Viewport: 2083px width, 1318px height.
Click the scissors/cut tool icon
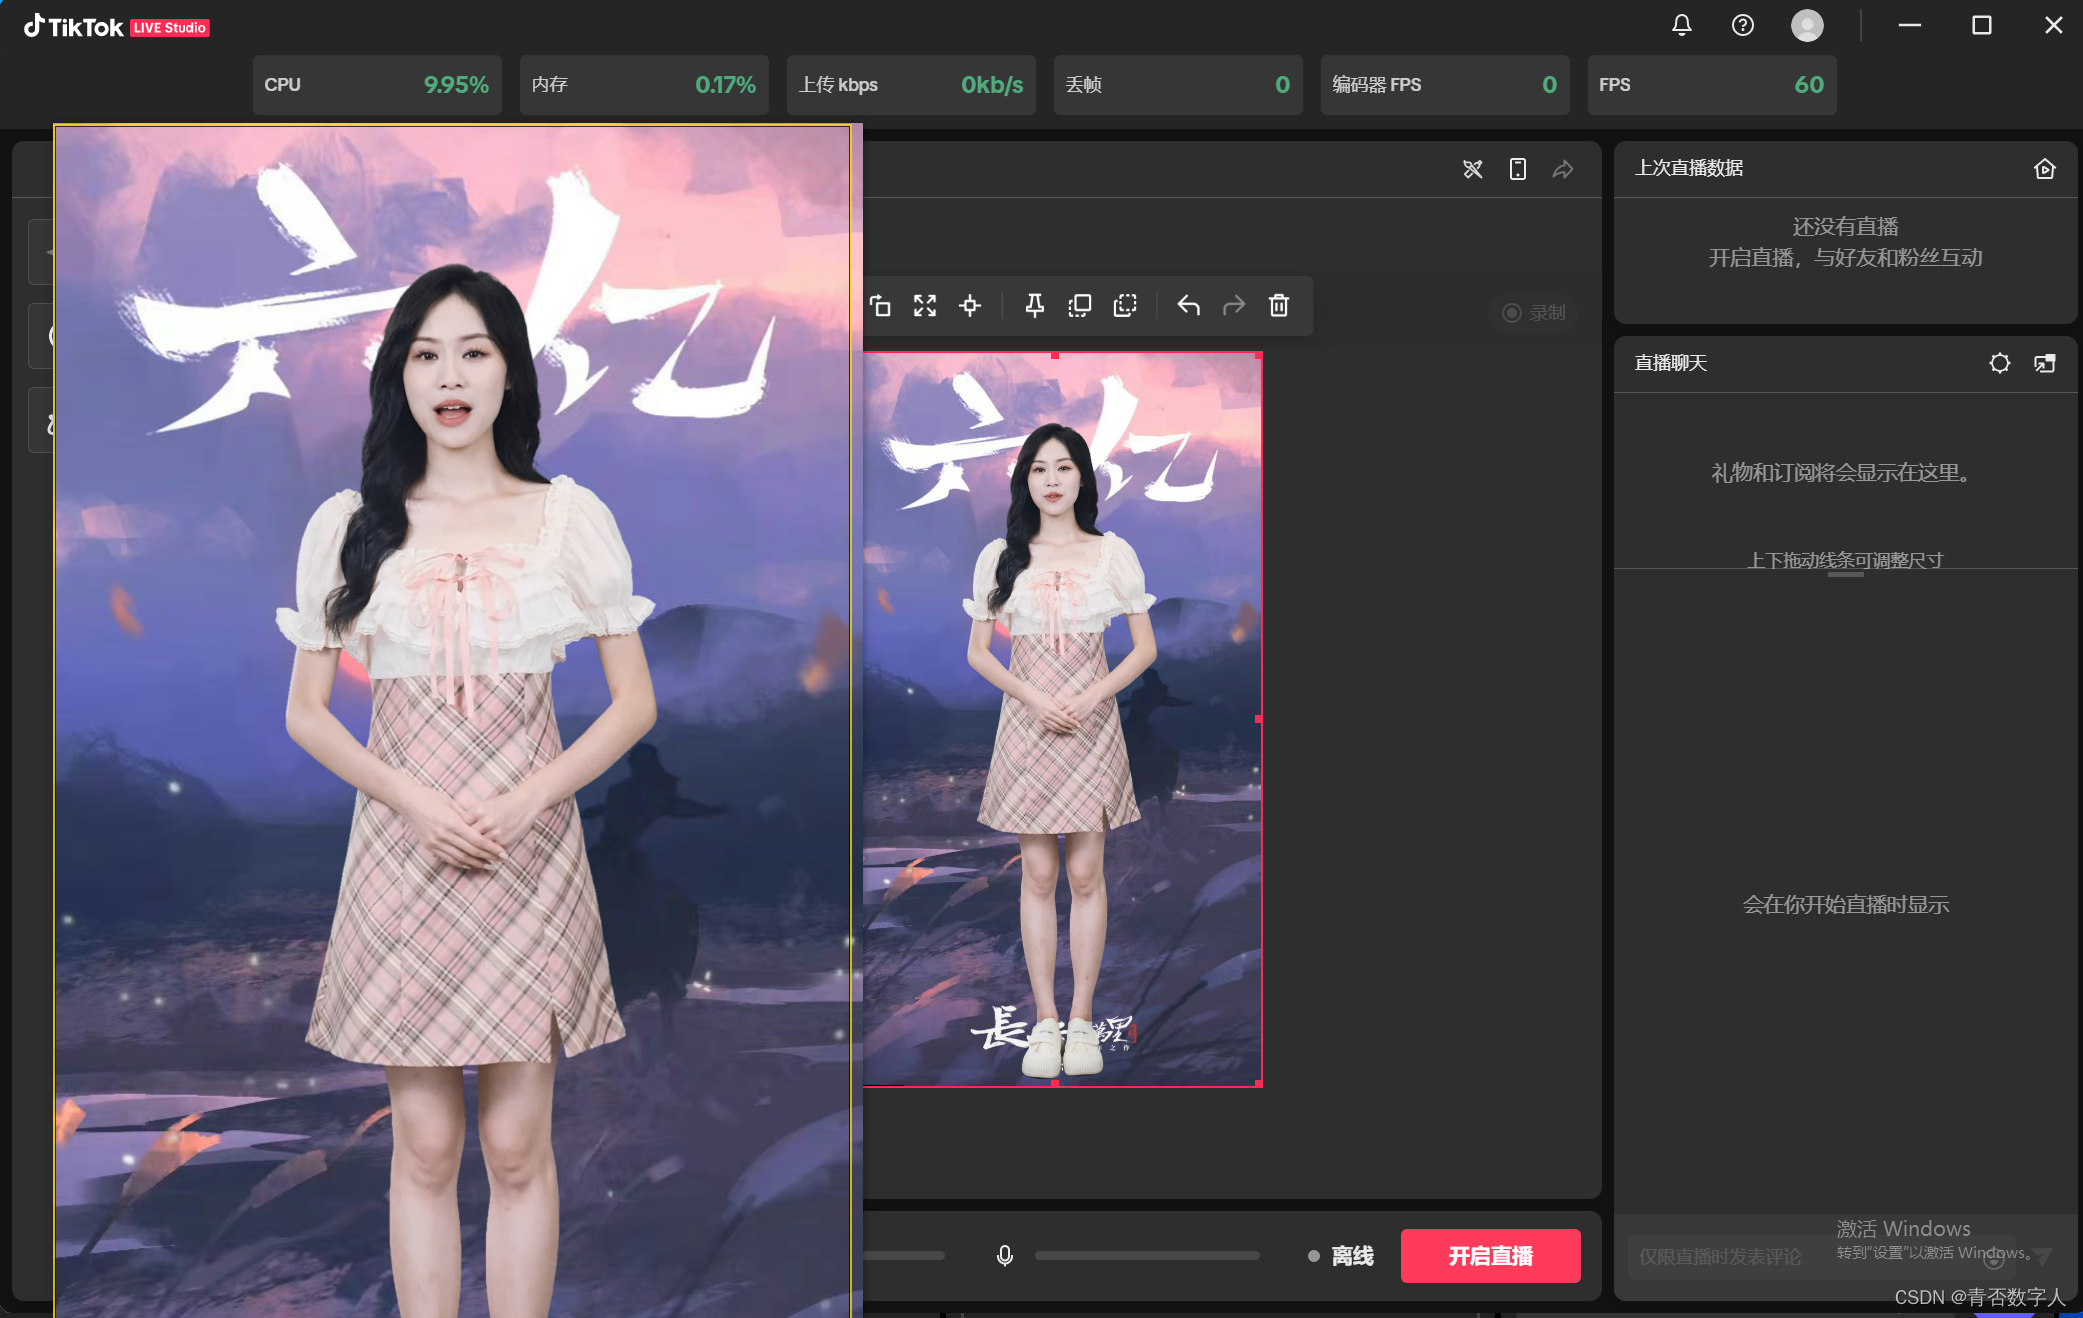(x=1471, y=167)
